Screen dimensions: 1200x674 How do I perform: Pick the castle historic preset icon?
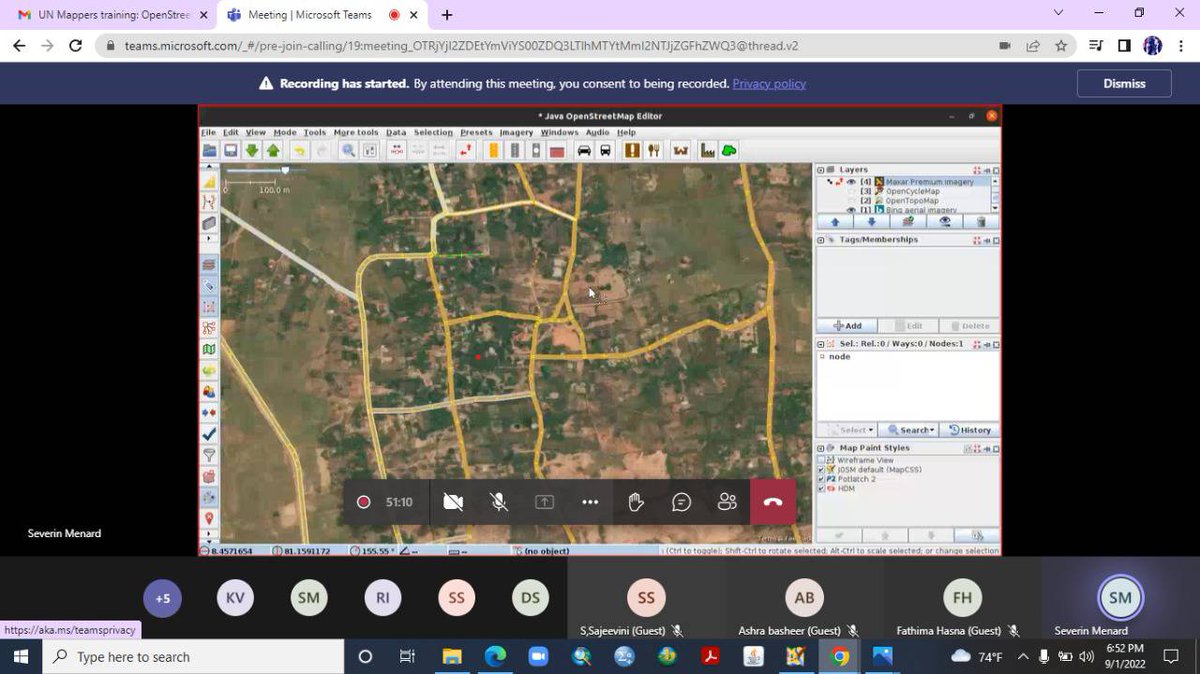click(682, 151)
